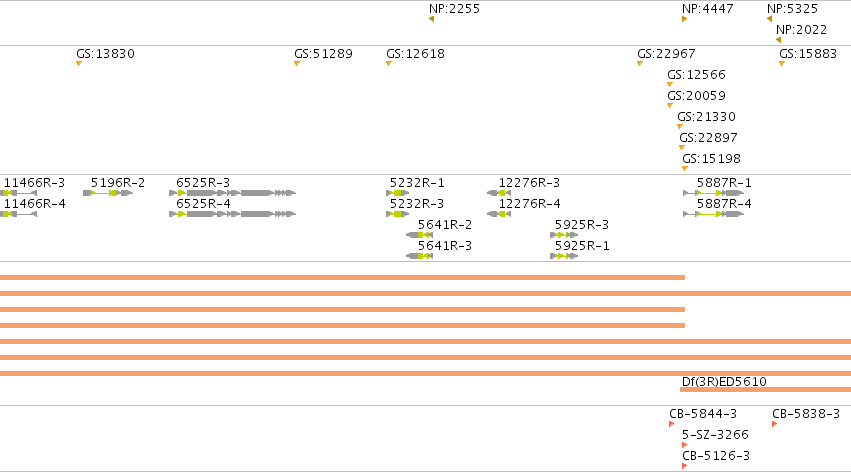Click the GS:51289 marker triangle
This screenshot has width=851, height=472.
point(297,64)
